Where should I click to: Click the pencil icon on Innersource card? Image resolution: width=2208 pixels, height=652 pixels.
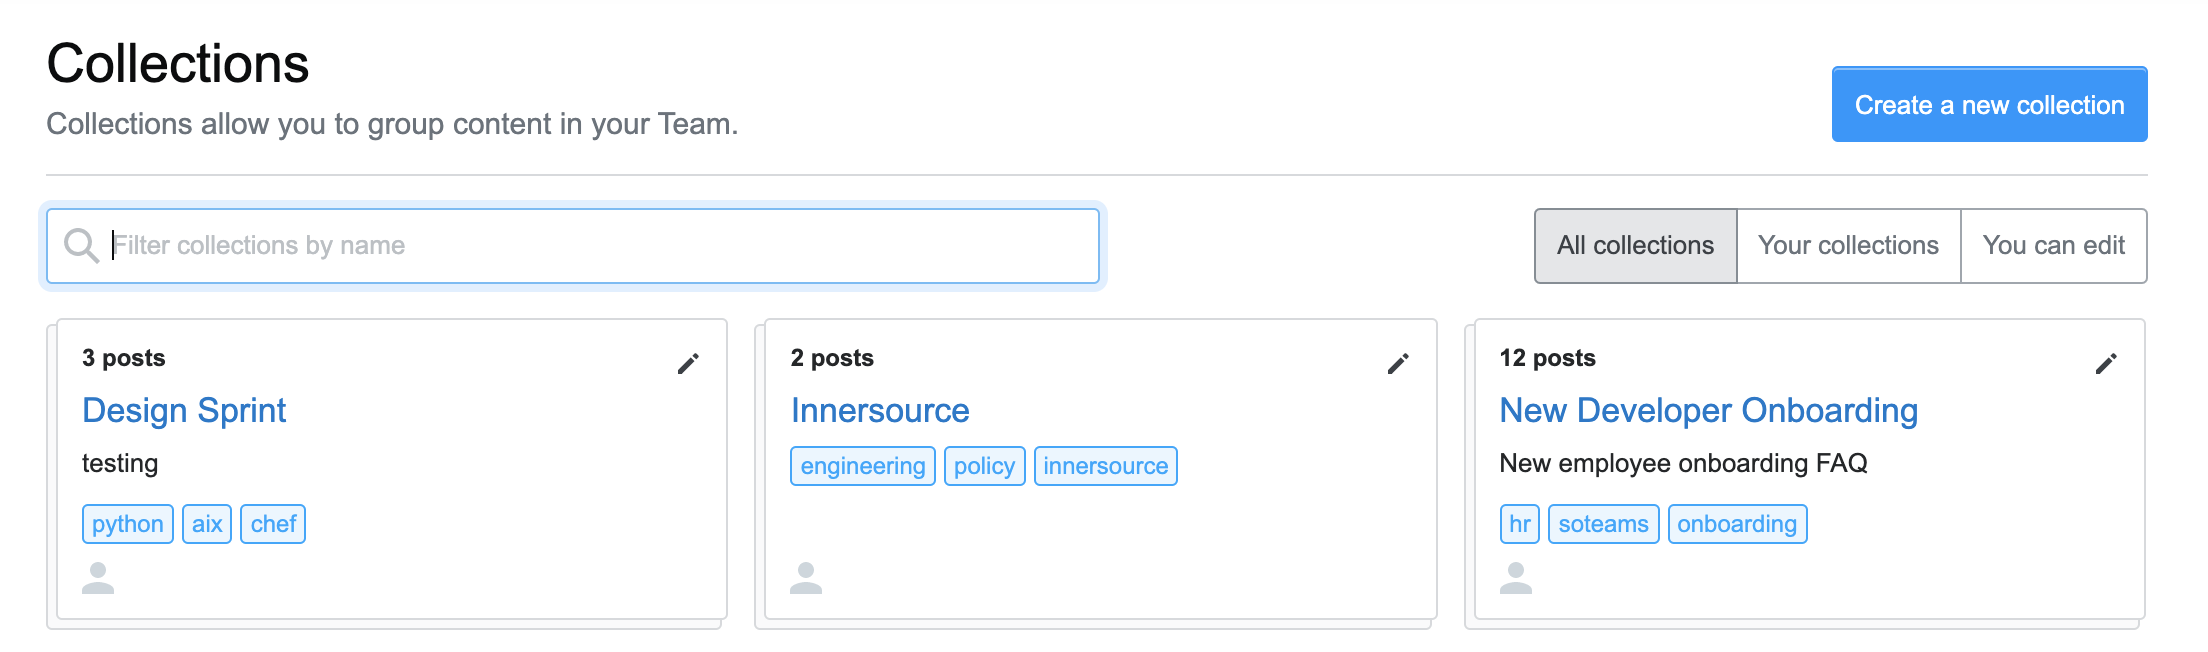point(1398,364)
